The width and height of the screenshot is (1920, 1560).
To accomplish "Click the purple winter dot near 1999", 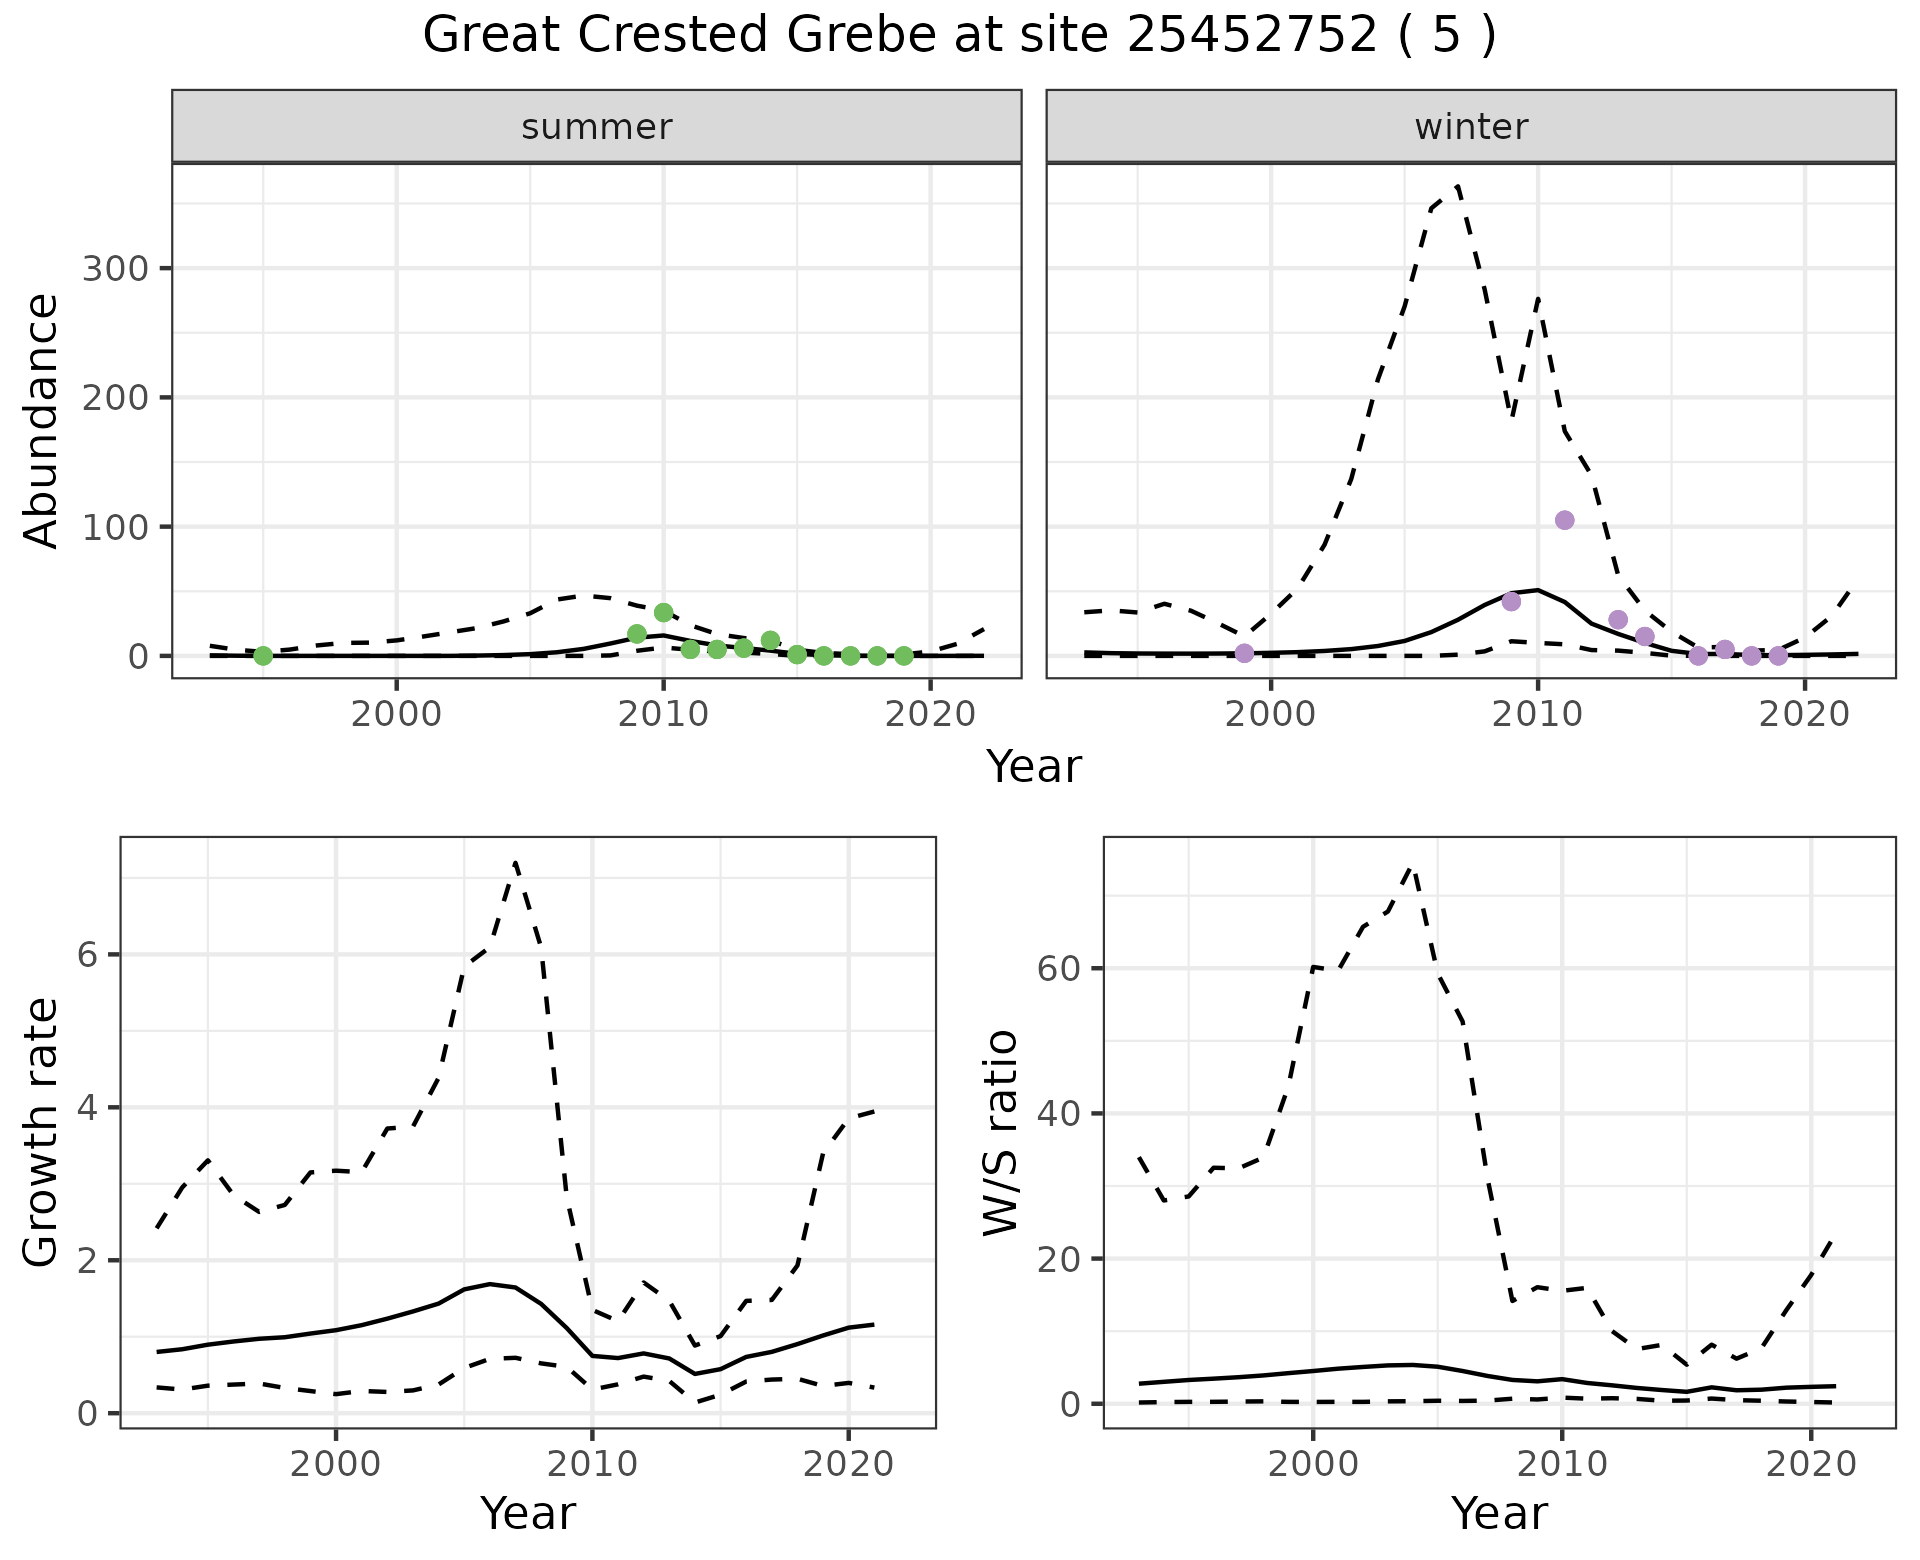I will pyautogui.click(x=1244, y=653).
